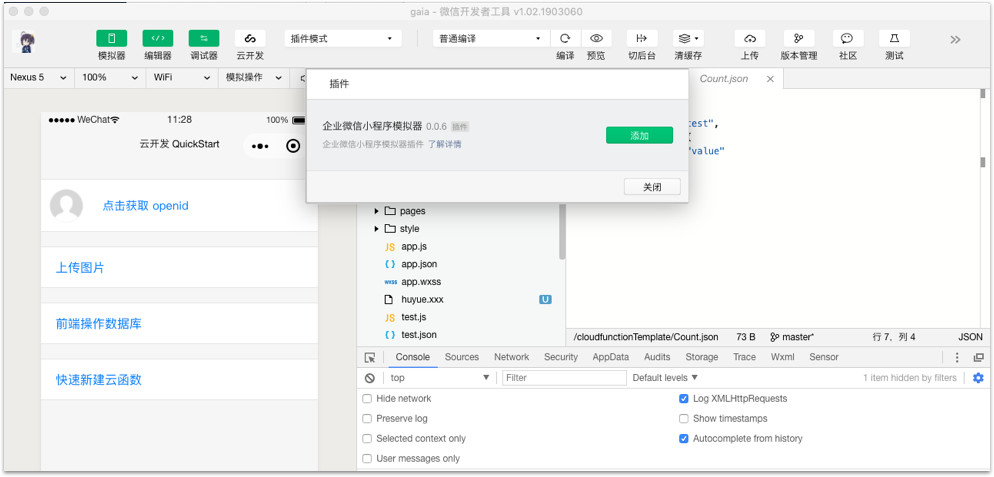Open huyue.xxx in file tree
The width and height of the screenshot is (994, 477).
[422, 299]
